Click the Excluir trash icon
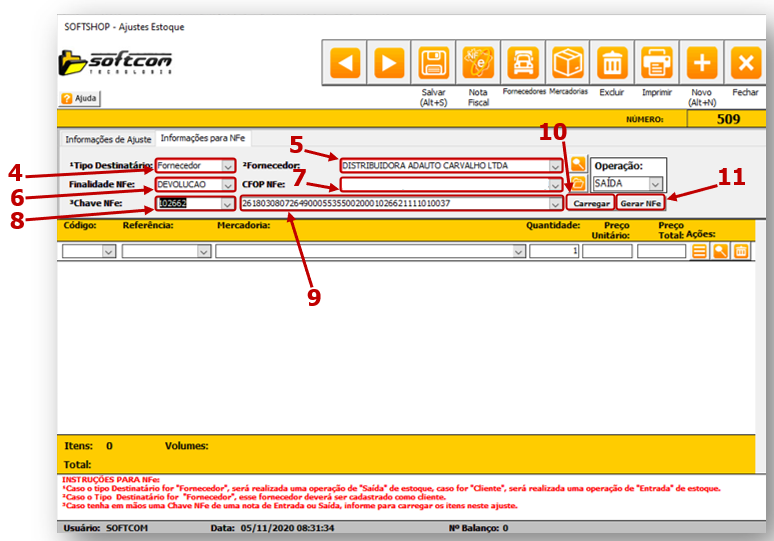The image size is (774, 541). coord(612,64)
